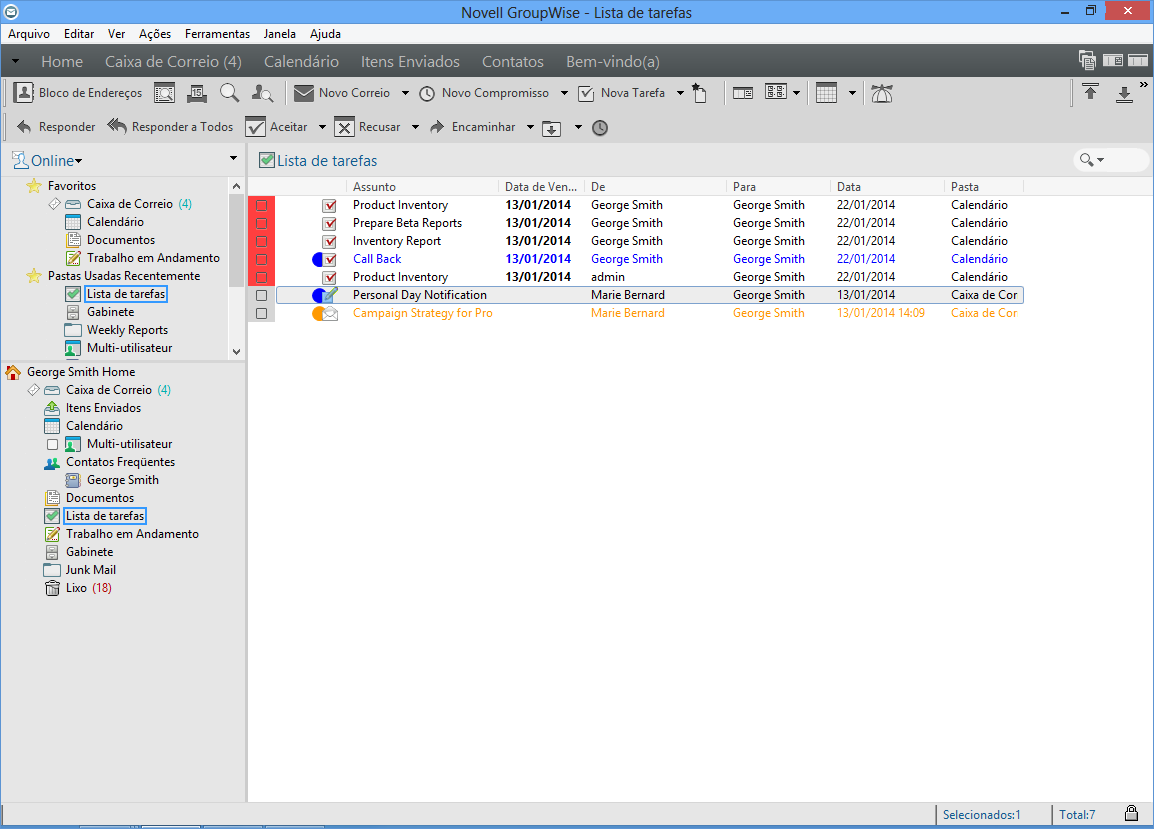Viewport: 1154px width, 829px height.
Task: Tick the checkbox for admin Product Inventory row
Action: 261,278
